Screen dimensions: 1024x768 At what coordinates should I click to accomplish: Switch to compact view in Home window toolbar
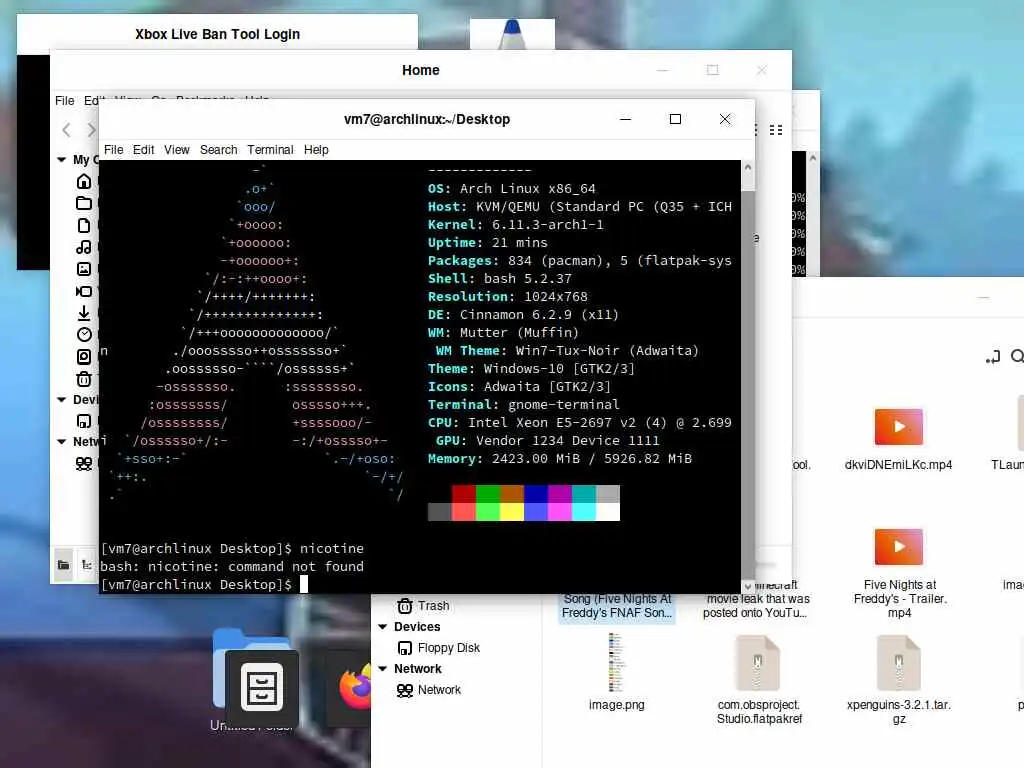click(x=776, y=130)
